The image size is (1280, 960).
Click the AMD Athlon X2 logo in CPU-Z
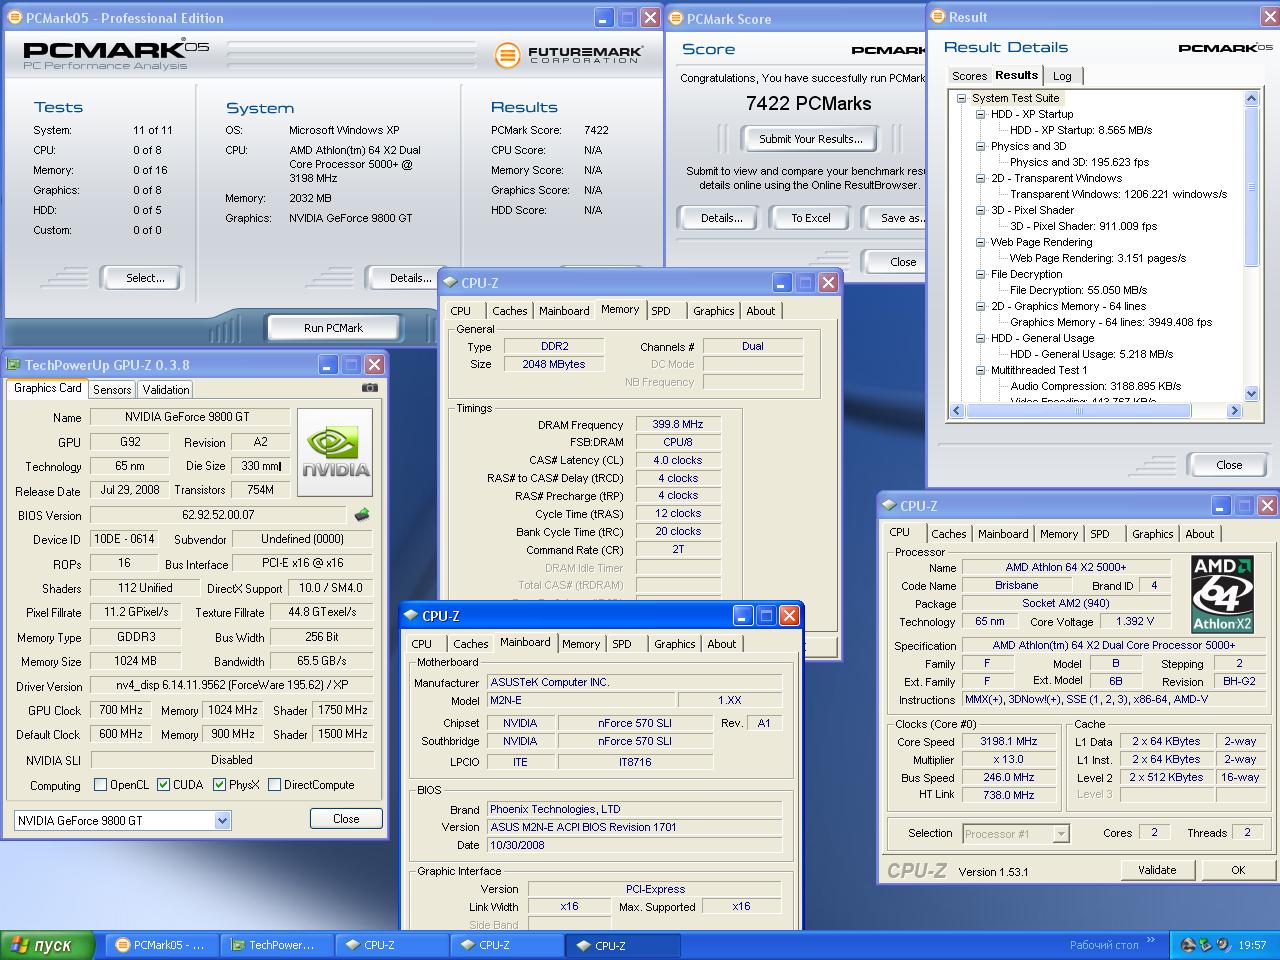(1222, 595)
